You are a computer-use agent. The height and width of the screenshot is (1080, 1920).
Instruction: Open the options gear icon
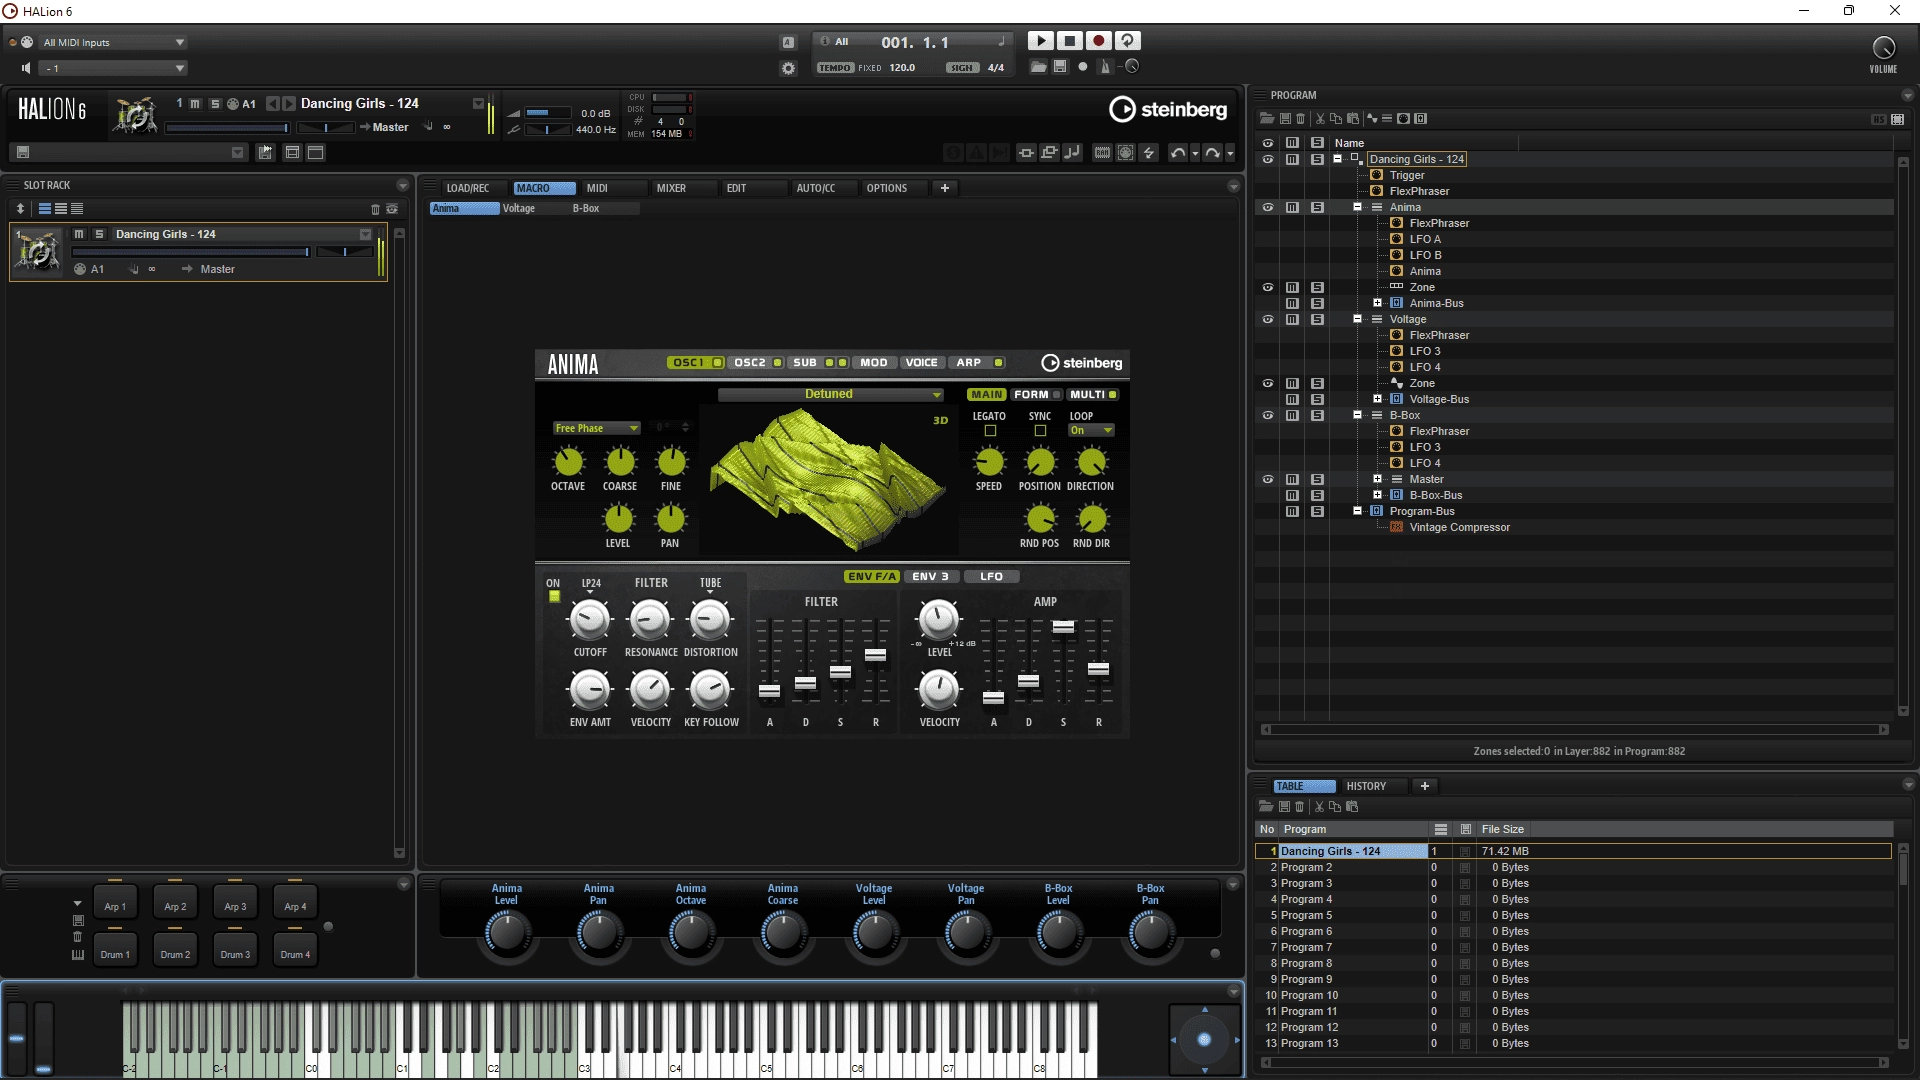pyautogui.click(x=788, y=68)
